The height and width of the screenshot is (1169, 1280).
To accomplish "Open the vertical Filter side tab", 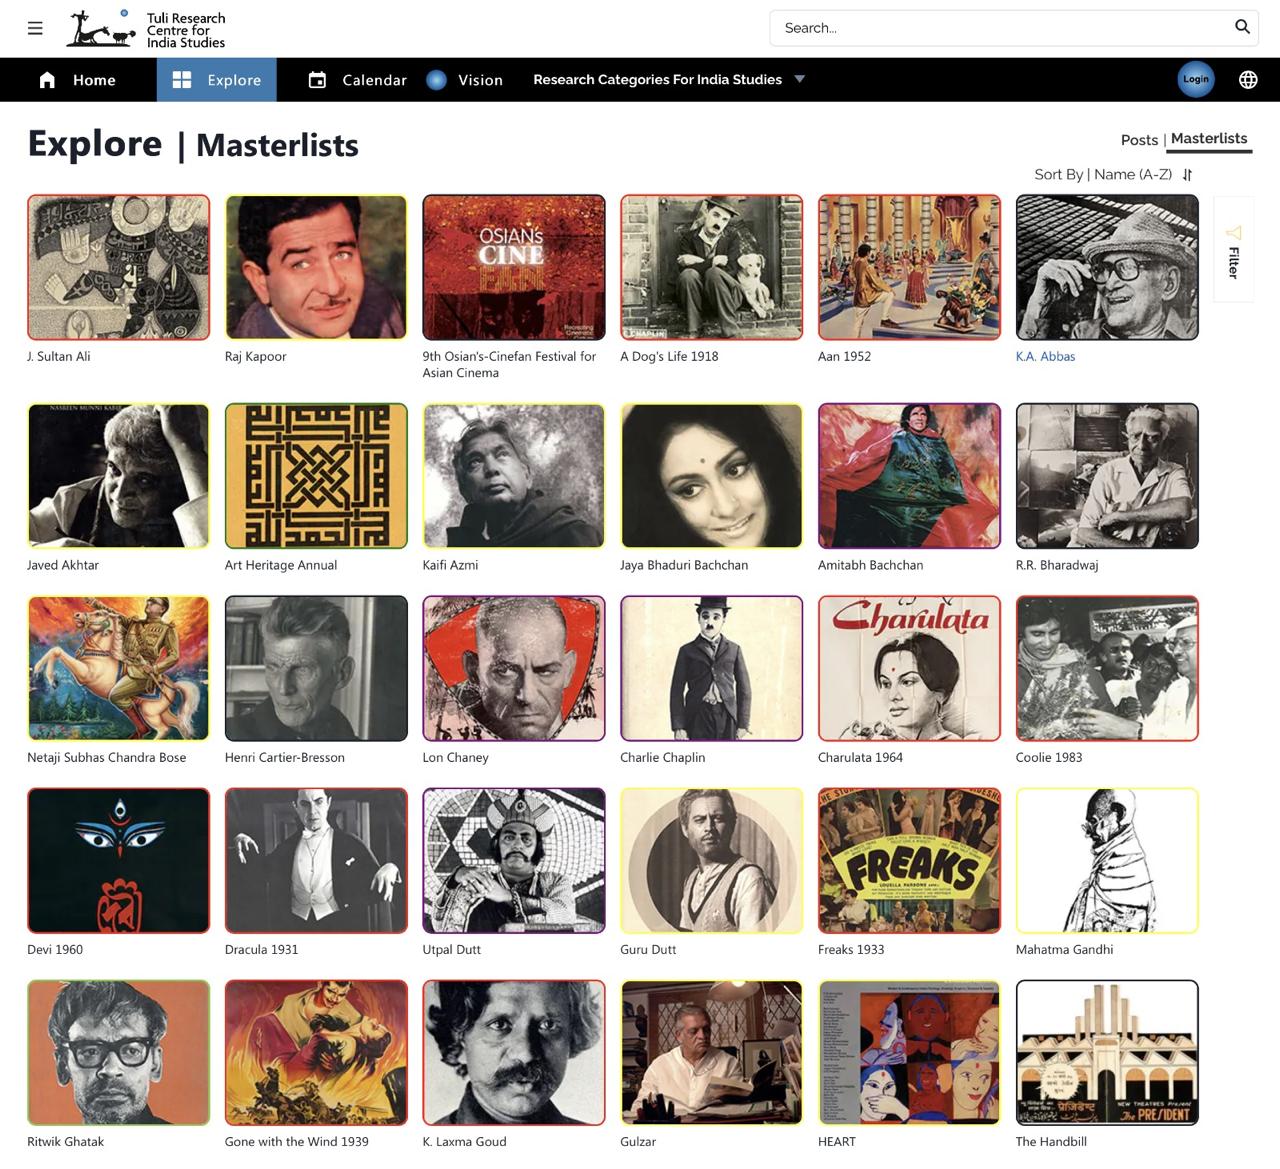I will pos(1233,249).
